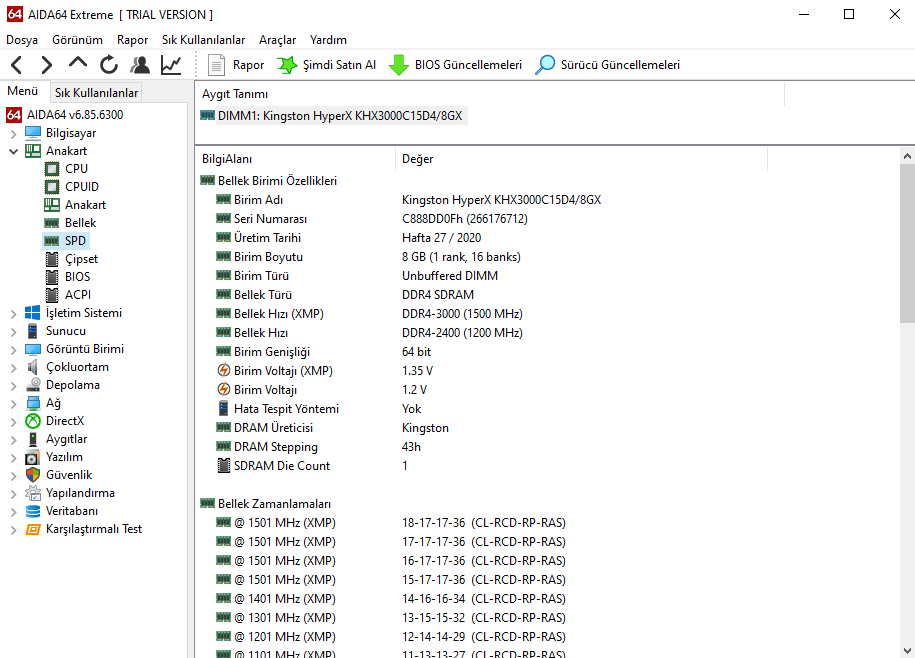This screenshot has width=915, height=658.
Task: Click the Sürücü Güncellemeleri button label
Action: 620,65
